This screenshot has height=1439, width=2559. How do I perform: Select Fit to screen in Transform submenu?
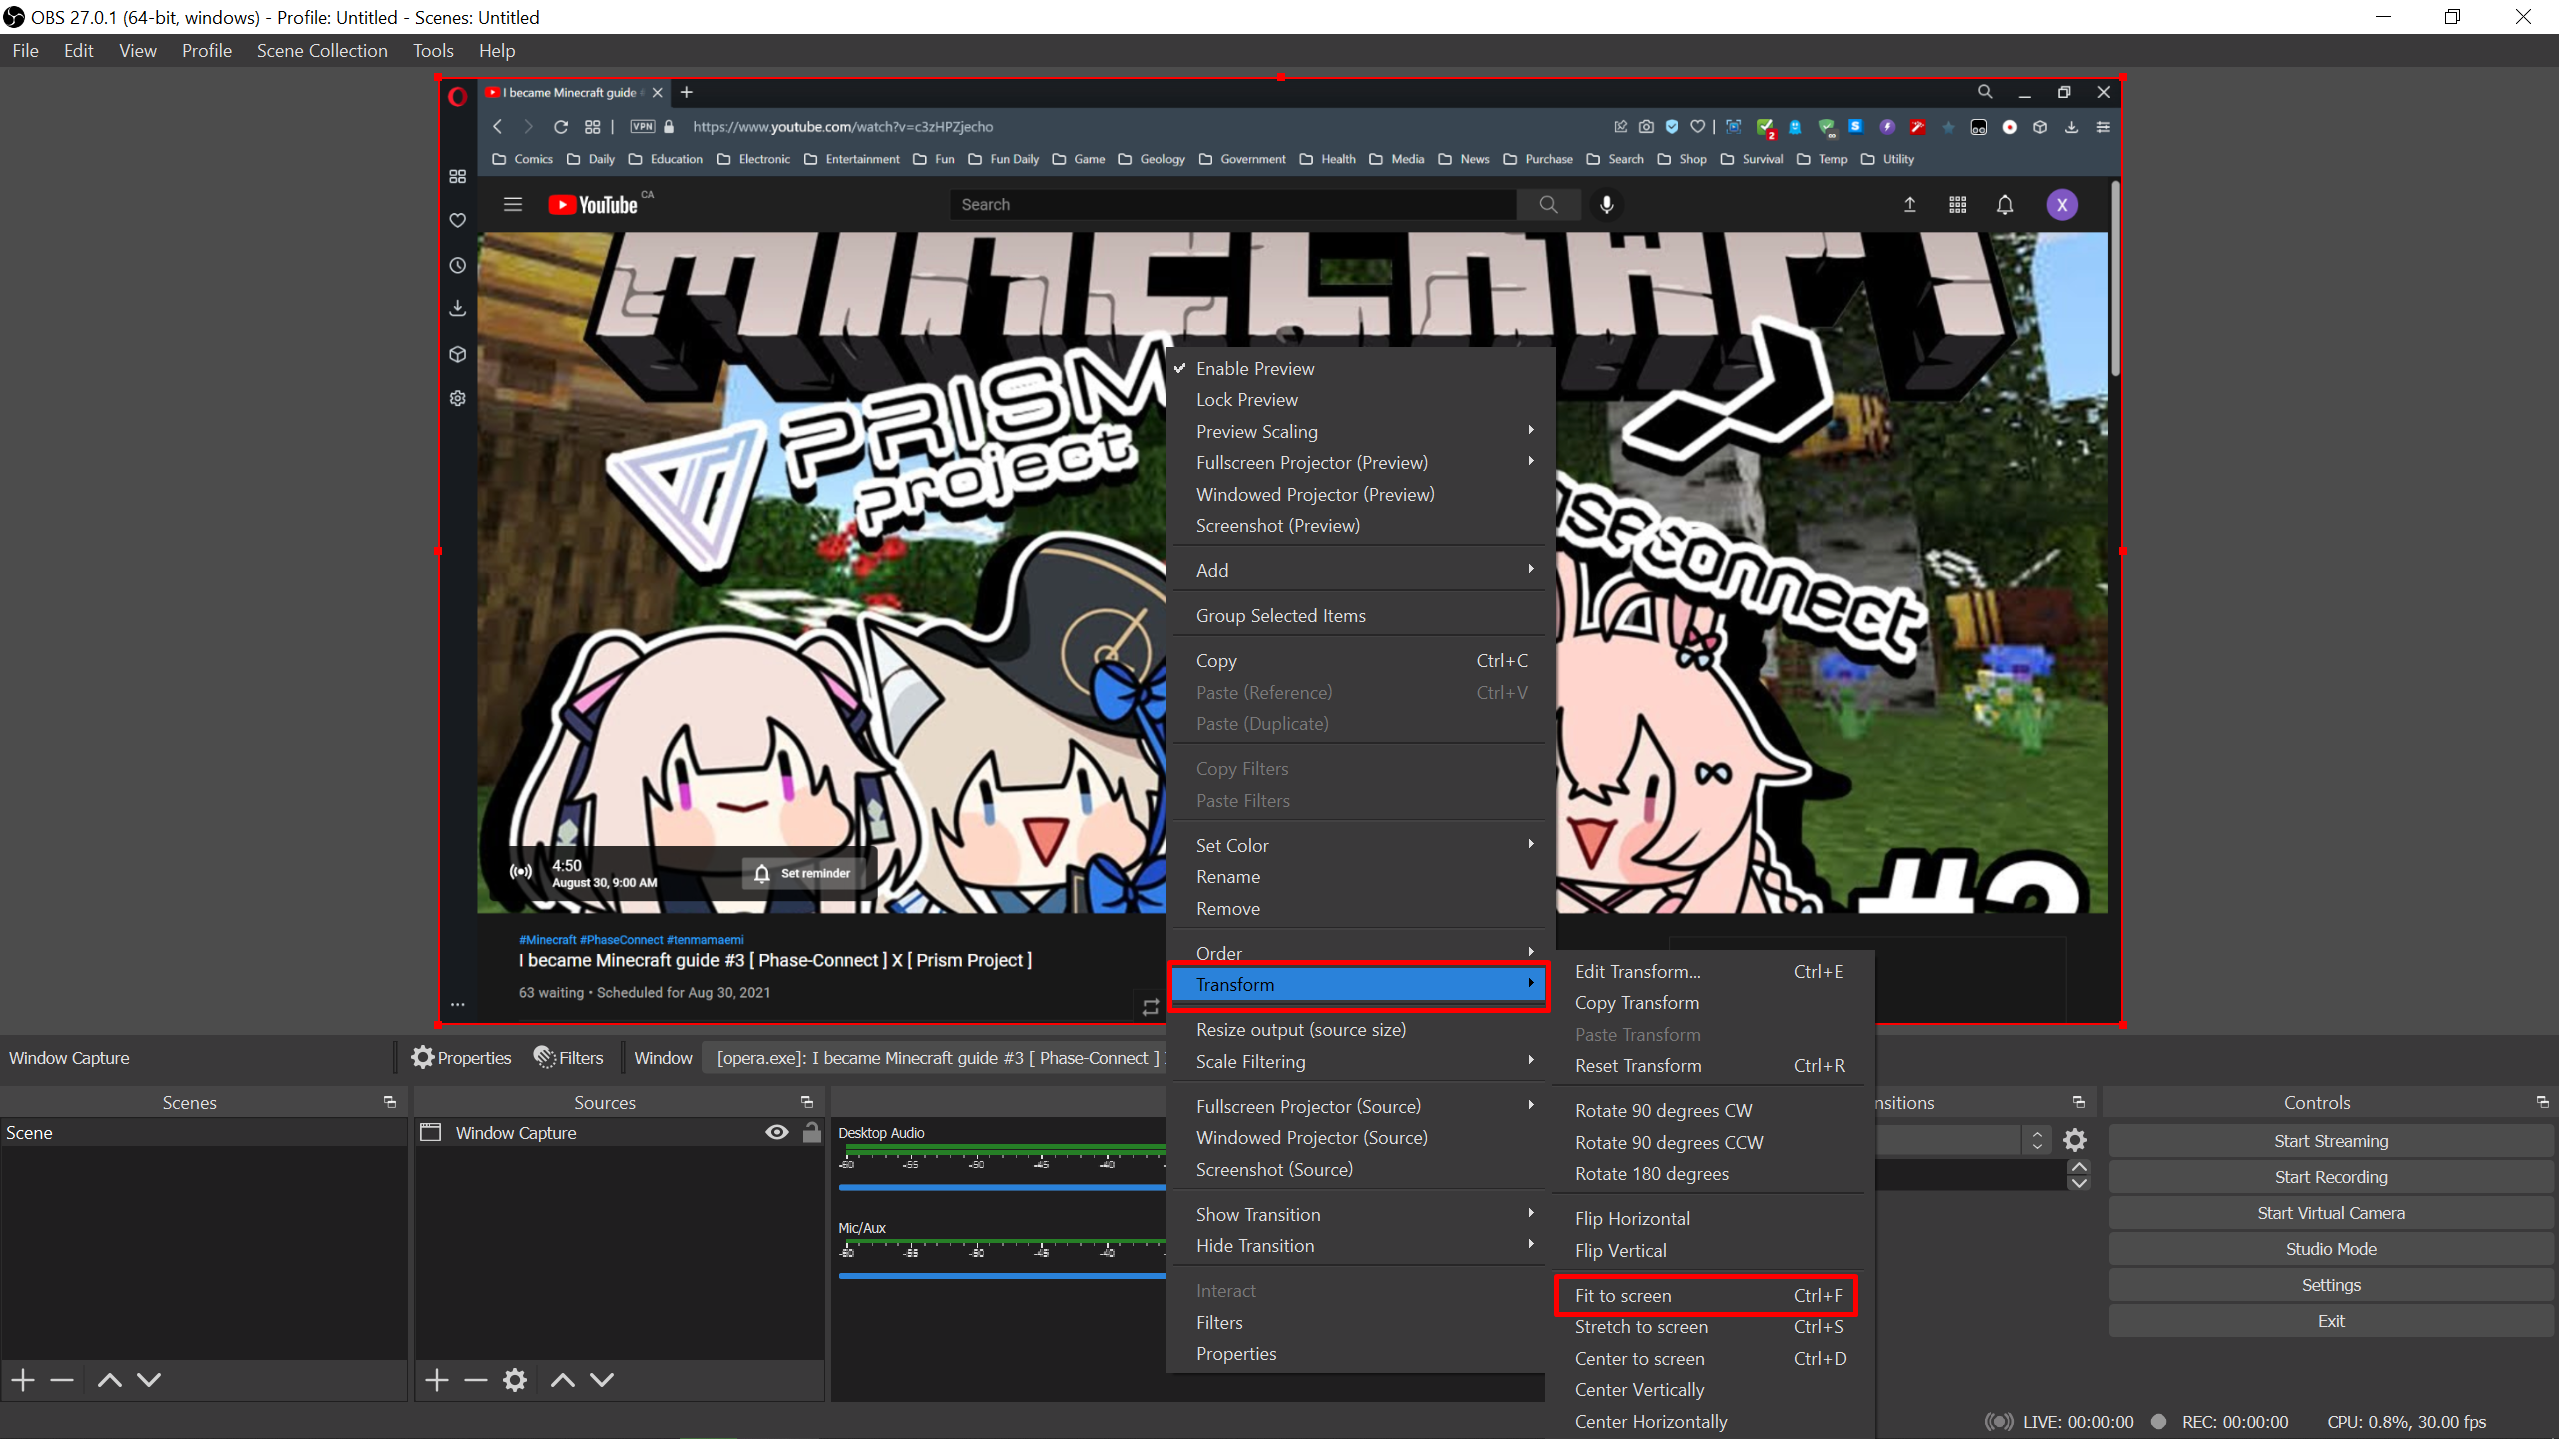click(x=1706, y=1295)
